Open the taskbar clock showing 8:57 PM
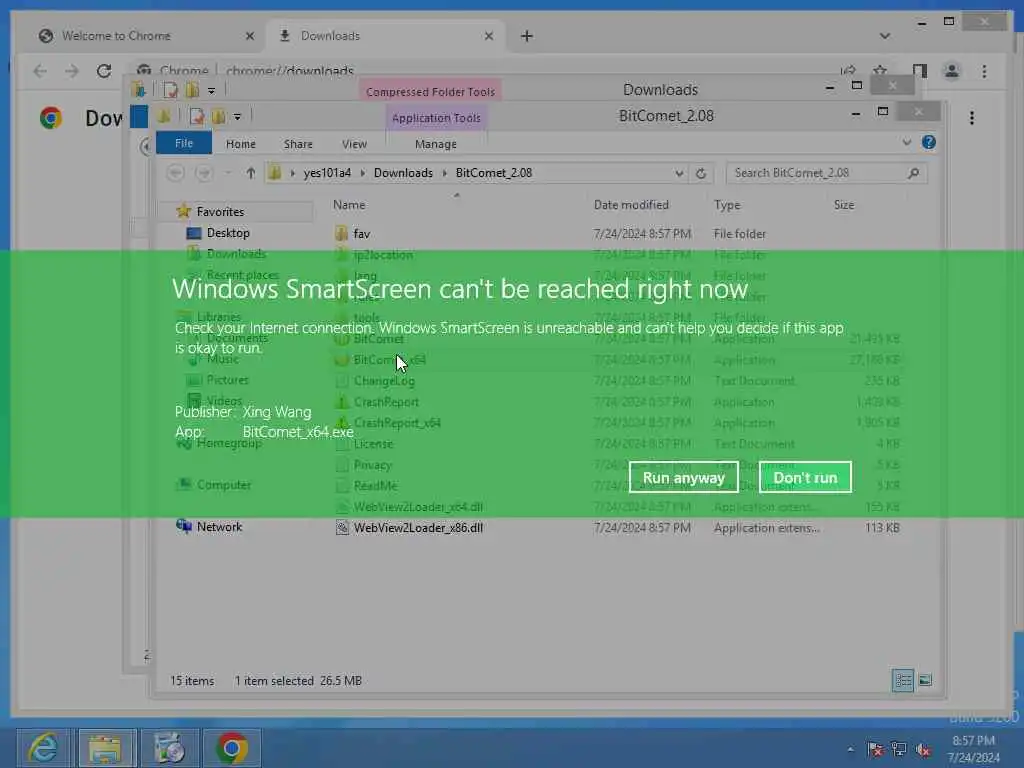This screenshot has height=768, width=1024. coord(973,749)
